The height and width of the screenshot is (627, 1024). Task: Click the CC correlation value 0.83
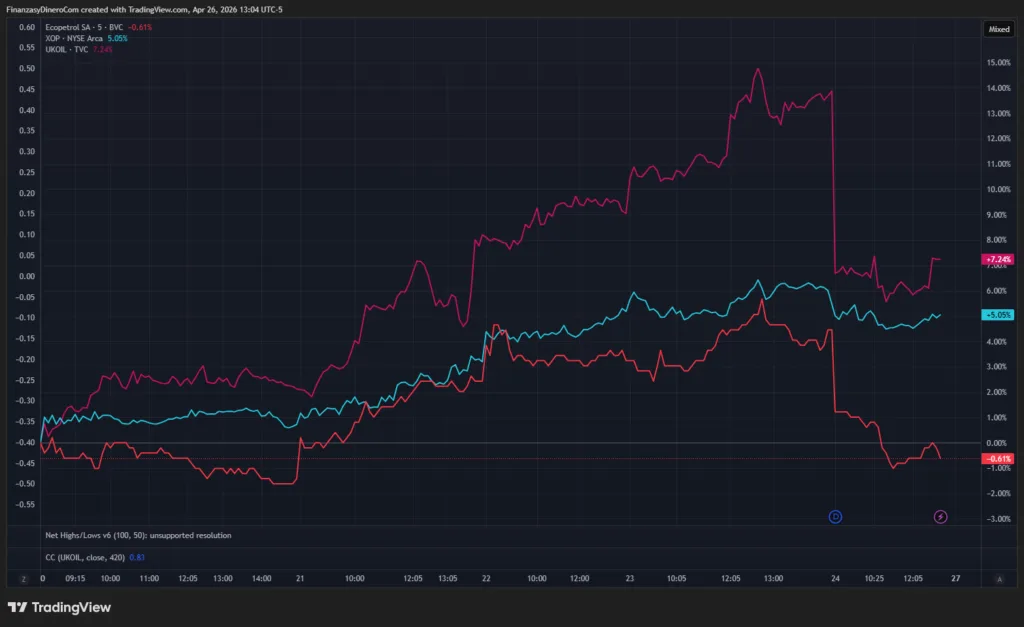pyautogui.click(x=137, y=556)
